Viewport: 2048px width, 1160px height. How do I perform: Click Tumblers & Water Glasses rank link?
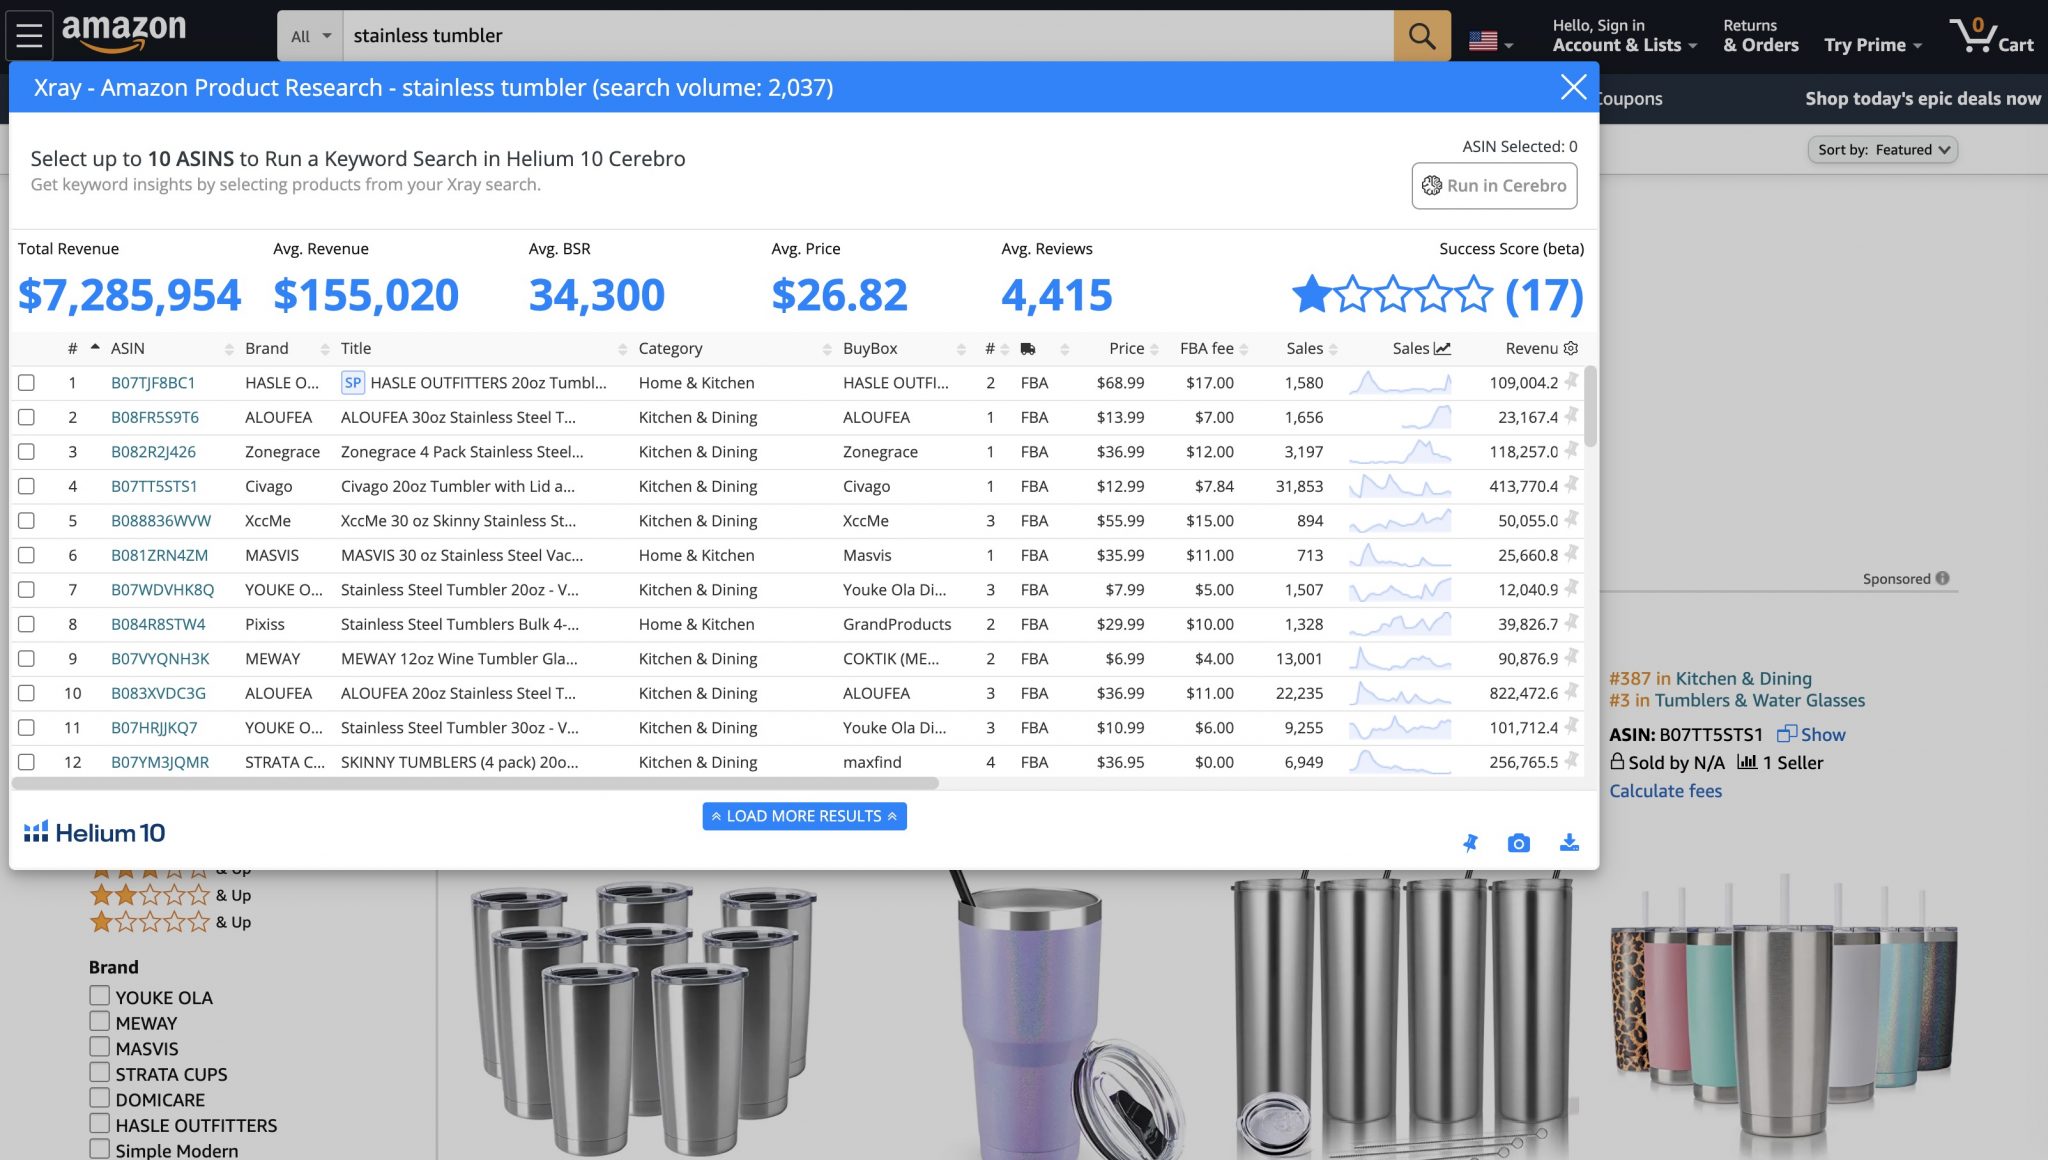coord(1759,701)
